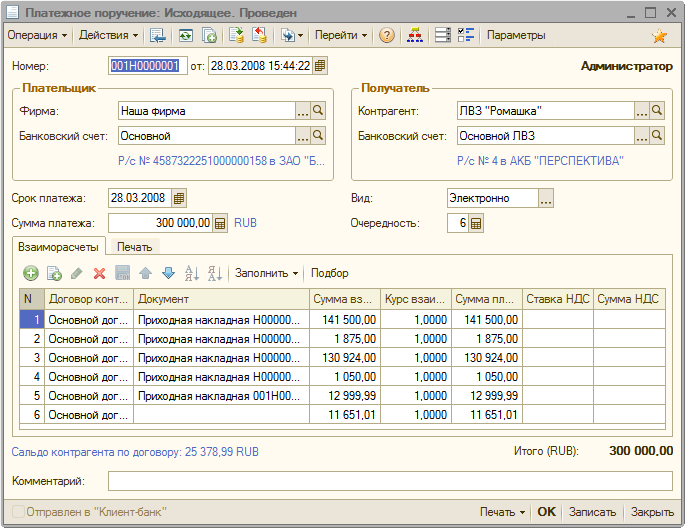Image resolution: width=685 pixels, height=528 pixels.
Task: Click the Сумма платежа value field
Action: (x=160, y=223)
